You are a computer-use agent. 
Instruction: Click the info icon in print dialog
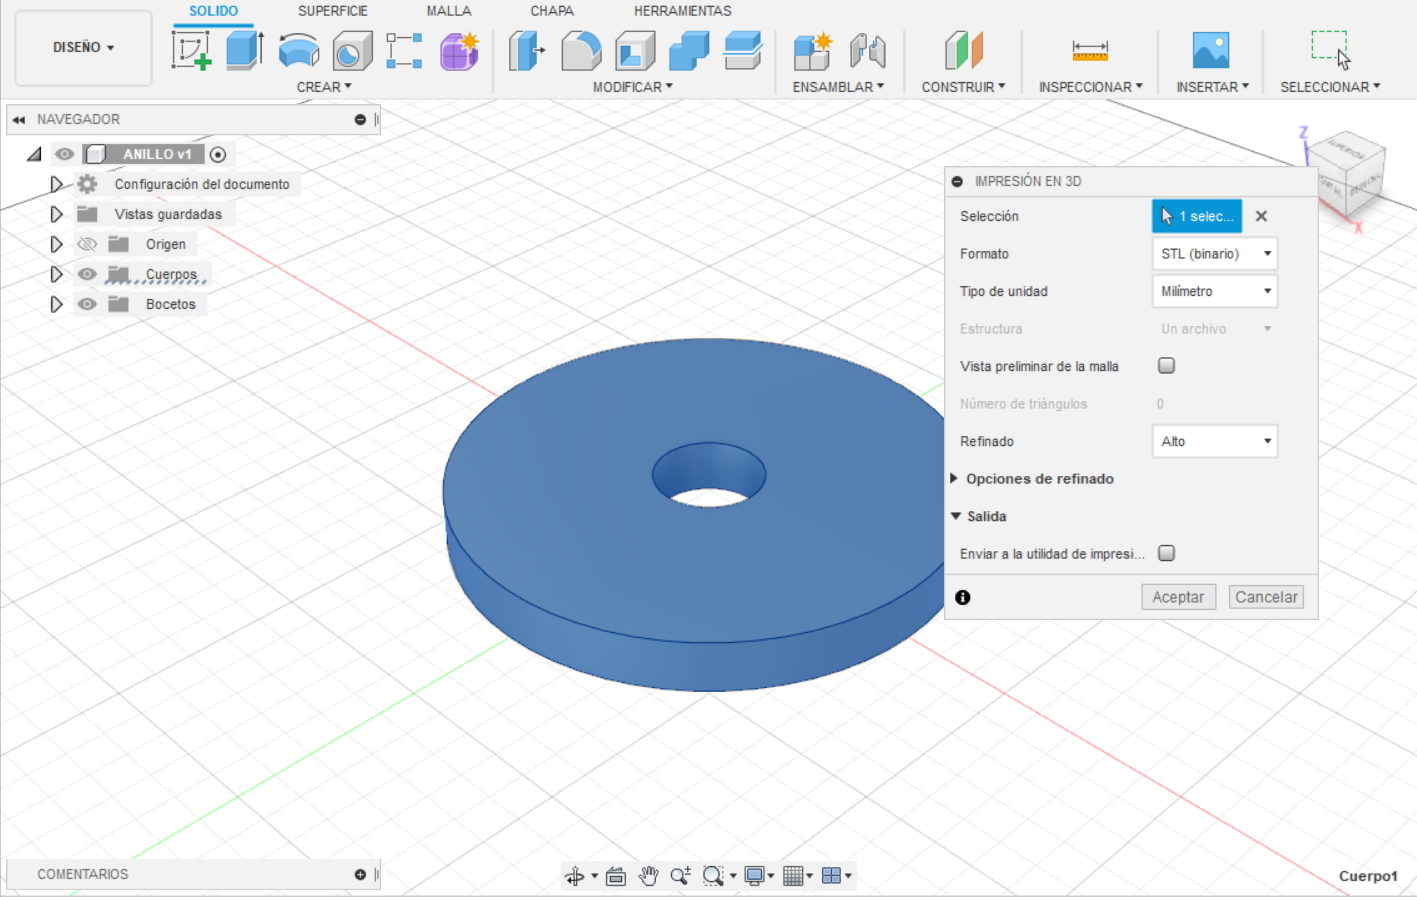963,597
